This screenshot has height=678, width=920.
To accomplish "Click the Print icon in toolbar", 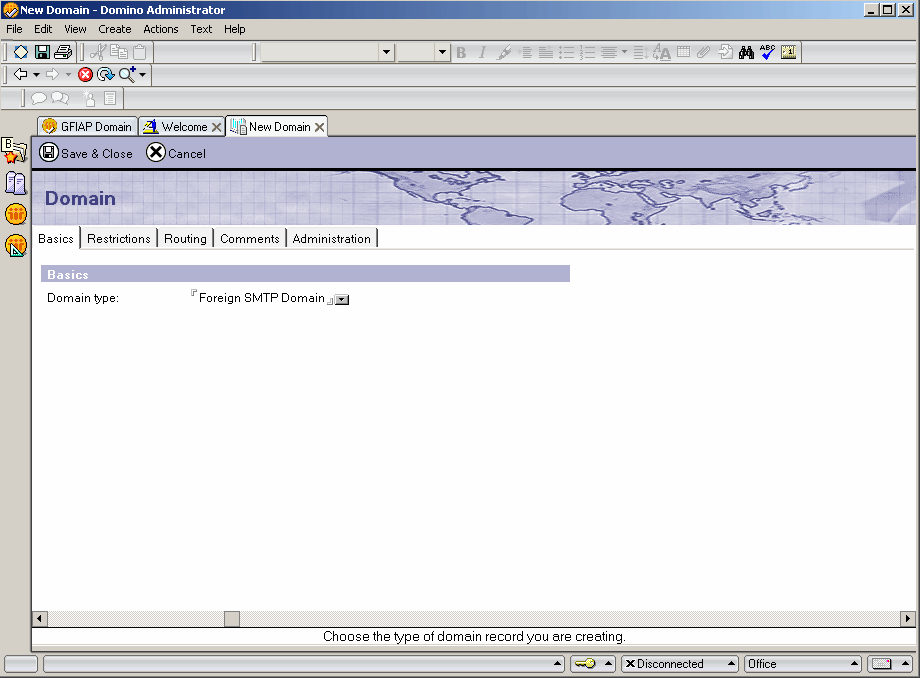I will coord(63,52).
